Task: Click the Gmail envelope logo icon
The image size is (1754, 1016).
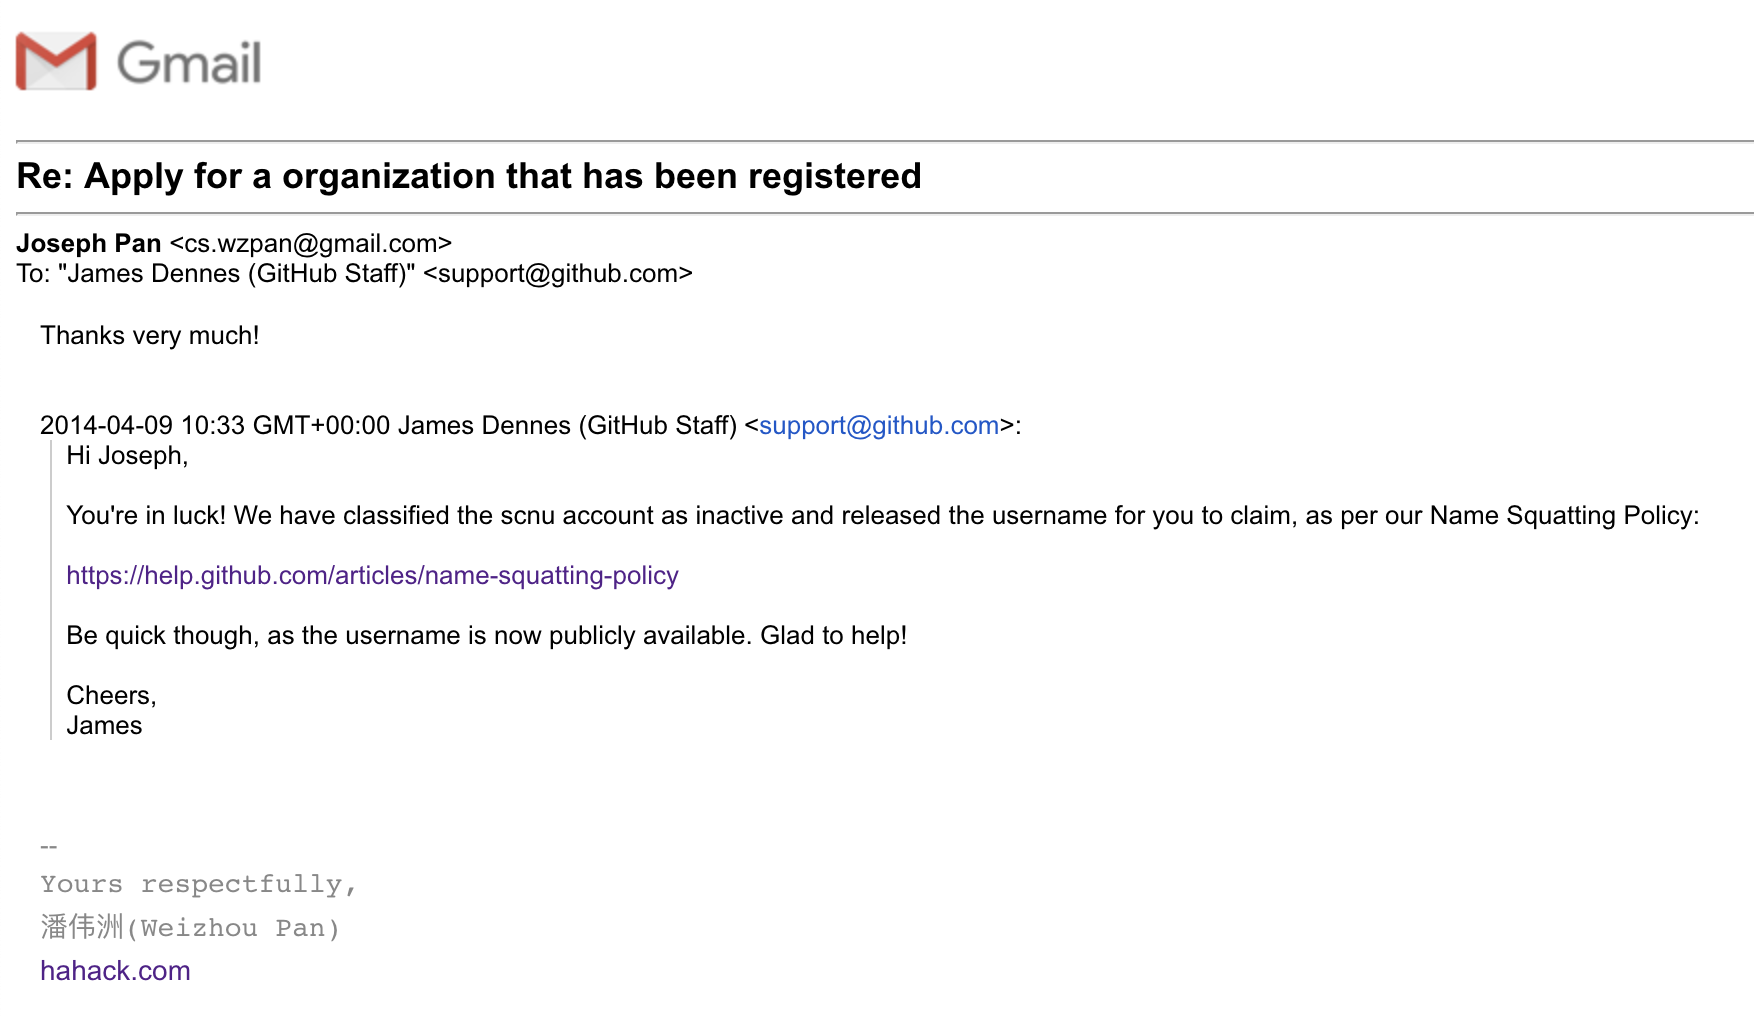Action: pos(56,61)
